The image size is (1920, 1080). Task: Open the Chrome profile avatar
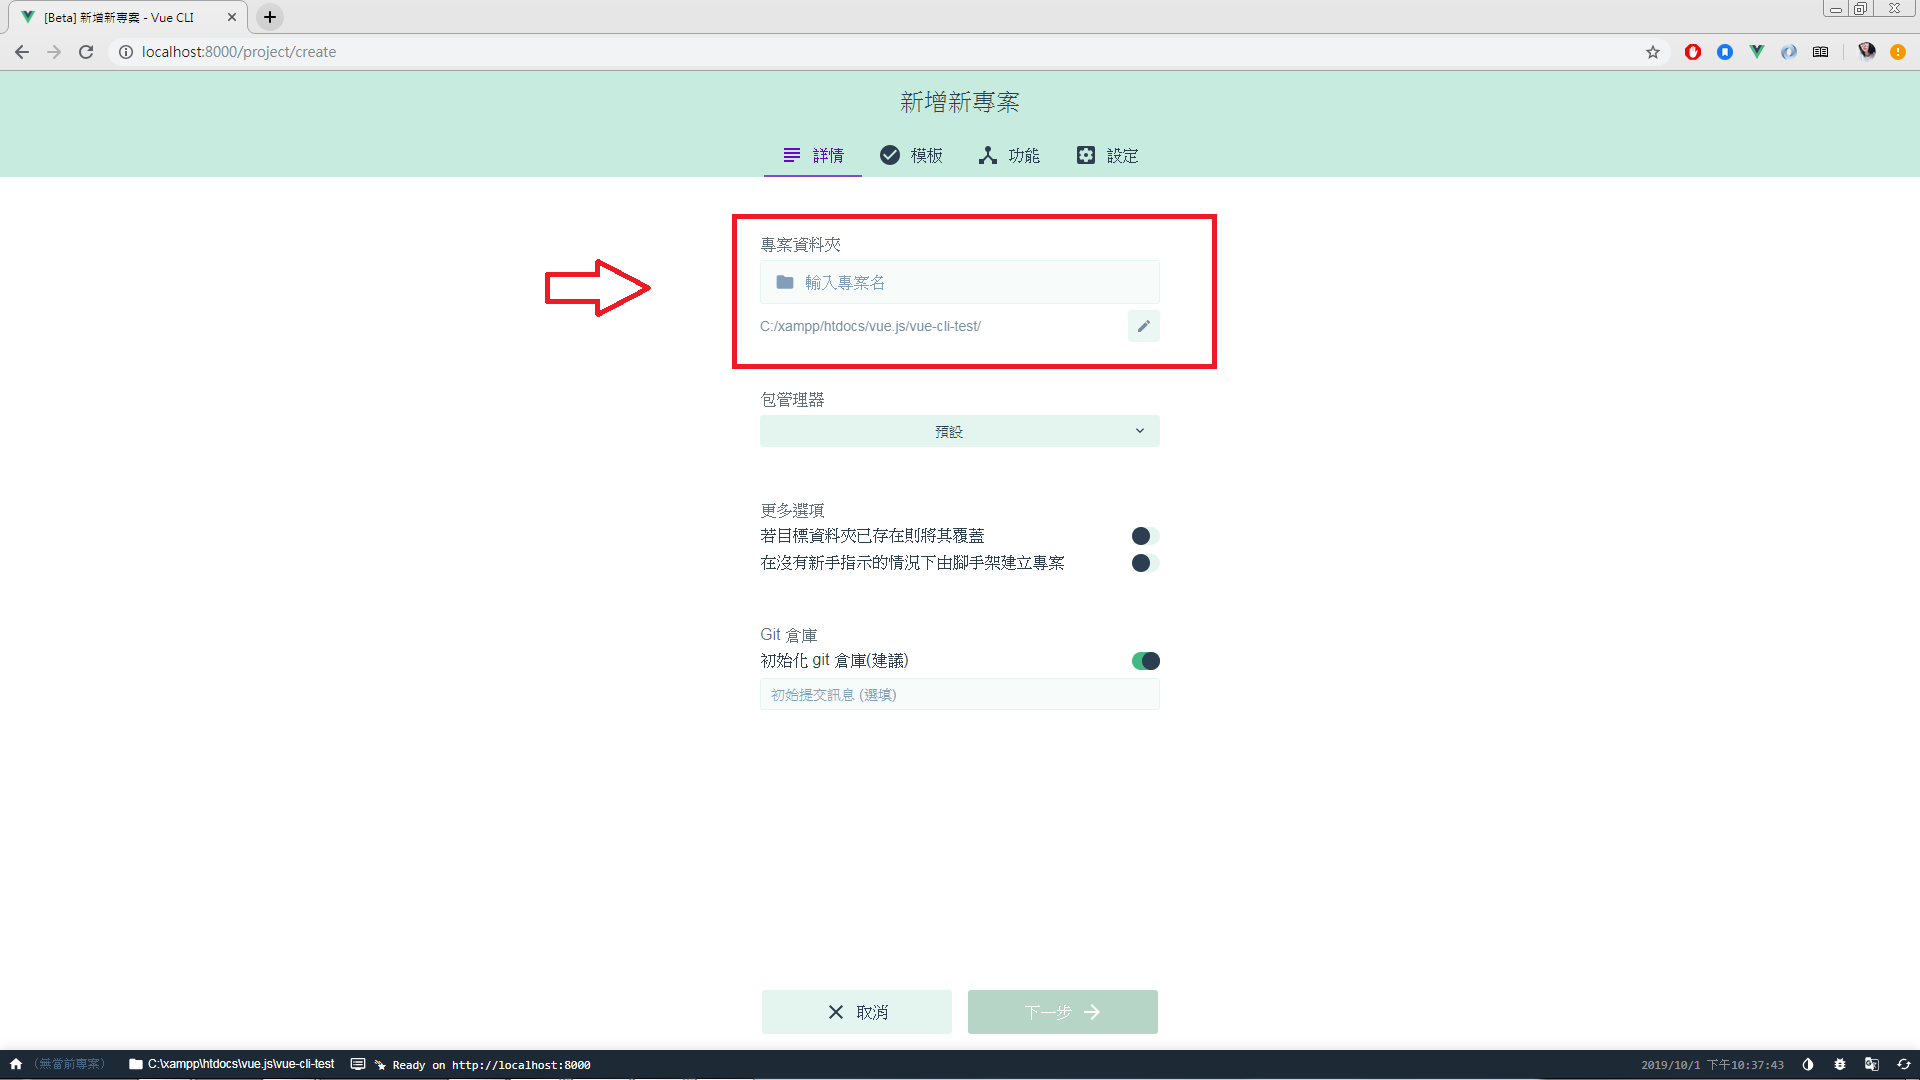click(1866, 52)
